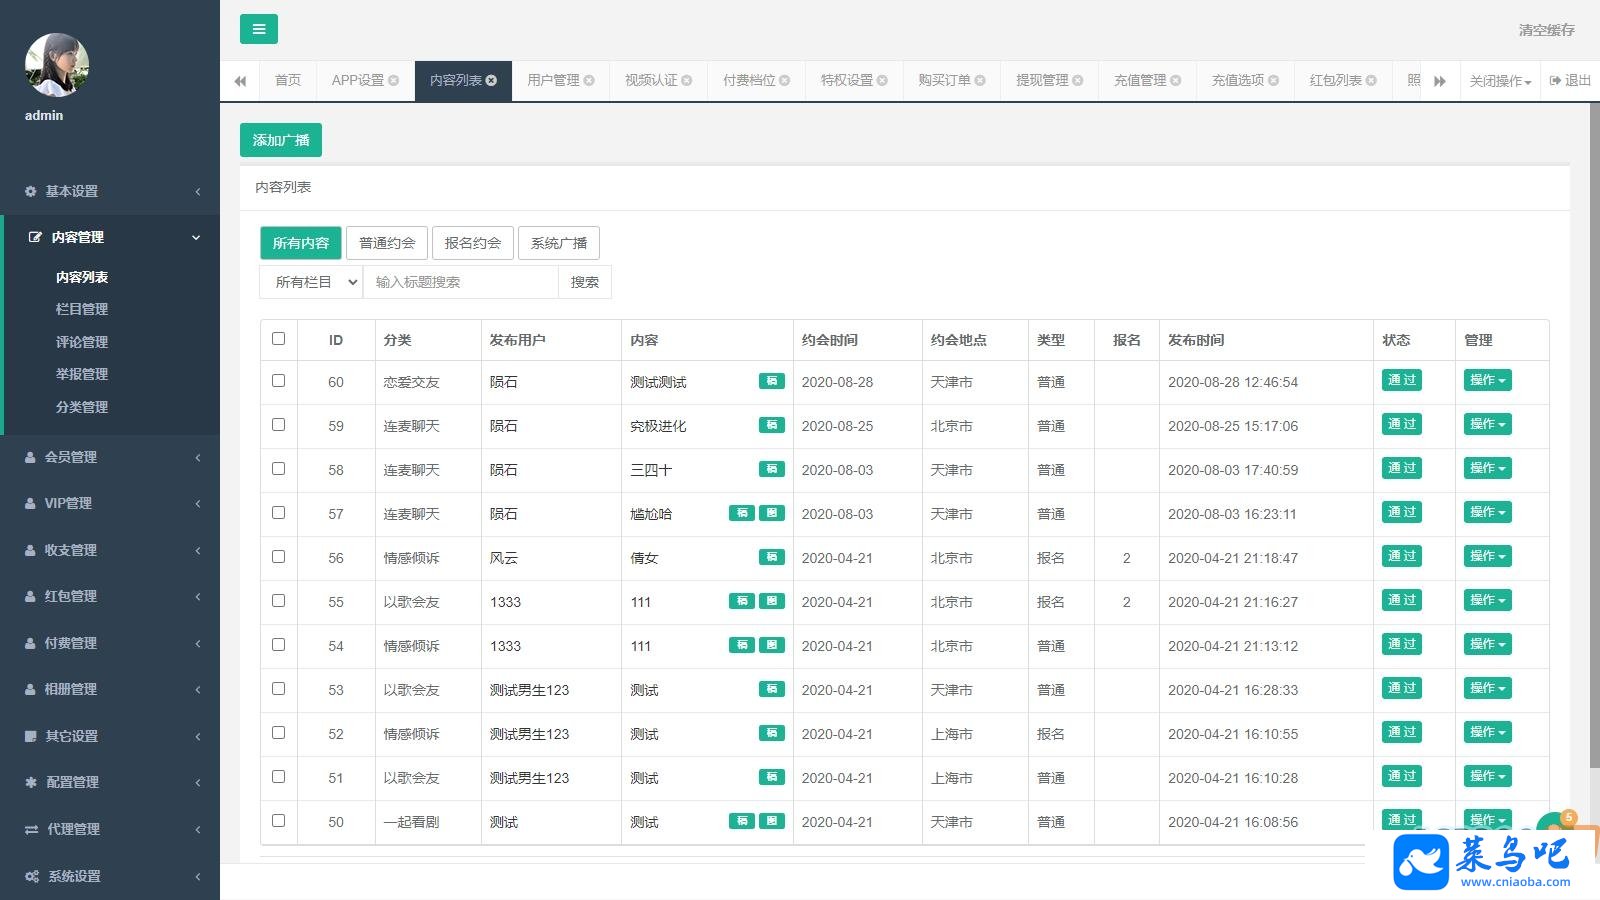This screenshot has height=900, width=1600.
Task: Check the box for row ID 56
Action: coord(278,556)
